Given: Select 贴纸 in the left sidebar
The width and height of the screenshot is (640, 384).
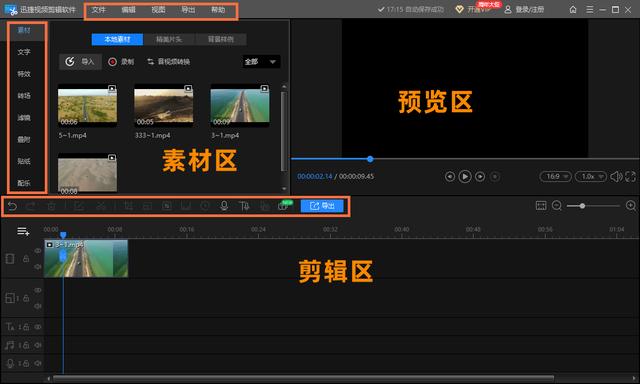Looking at the screenshot, I should pos(24,161).
